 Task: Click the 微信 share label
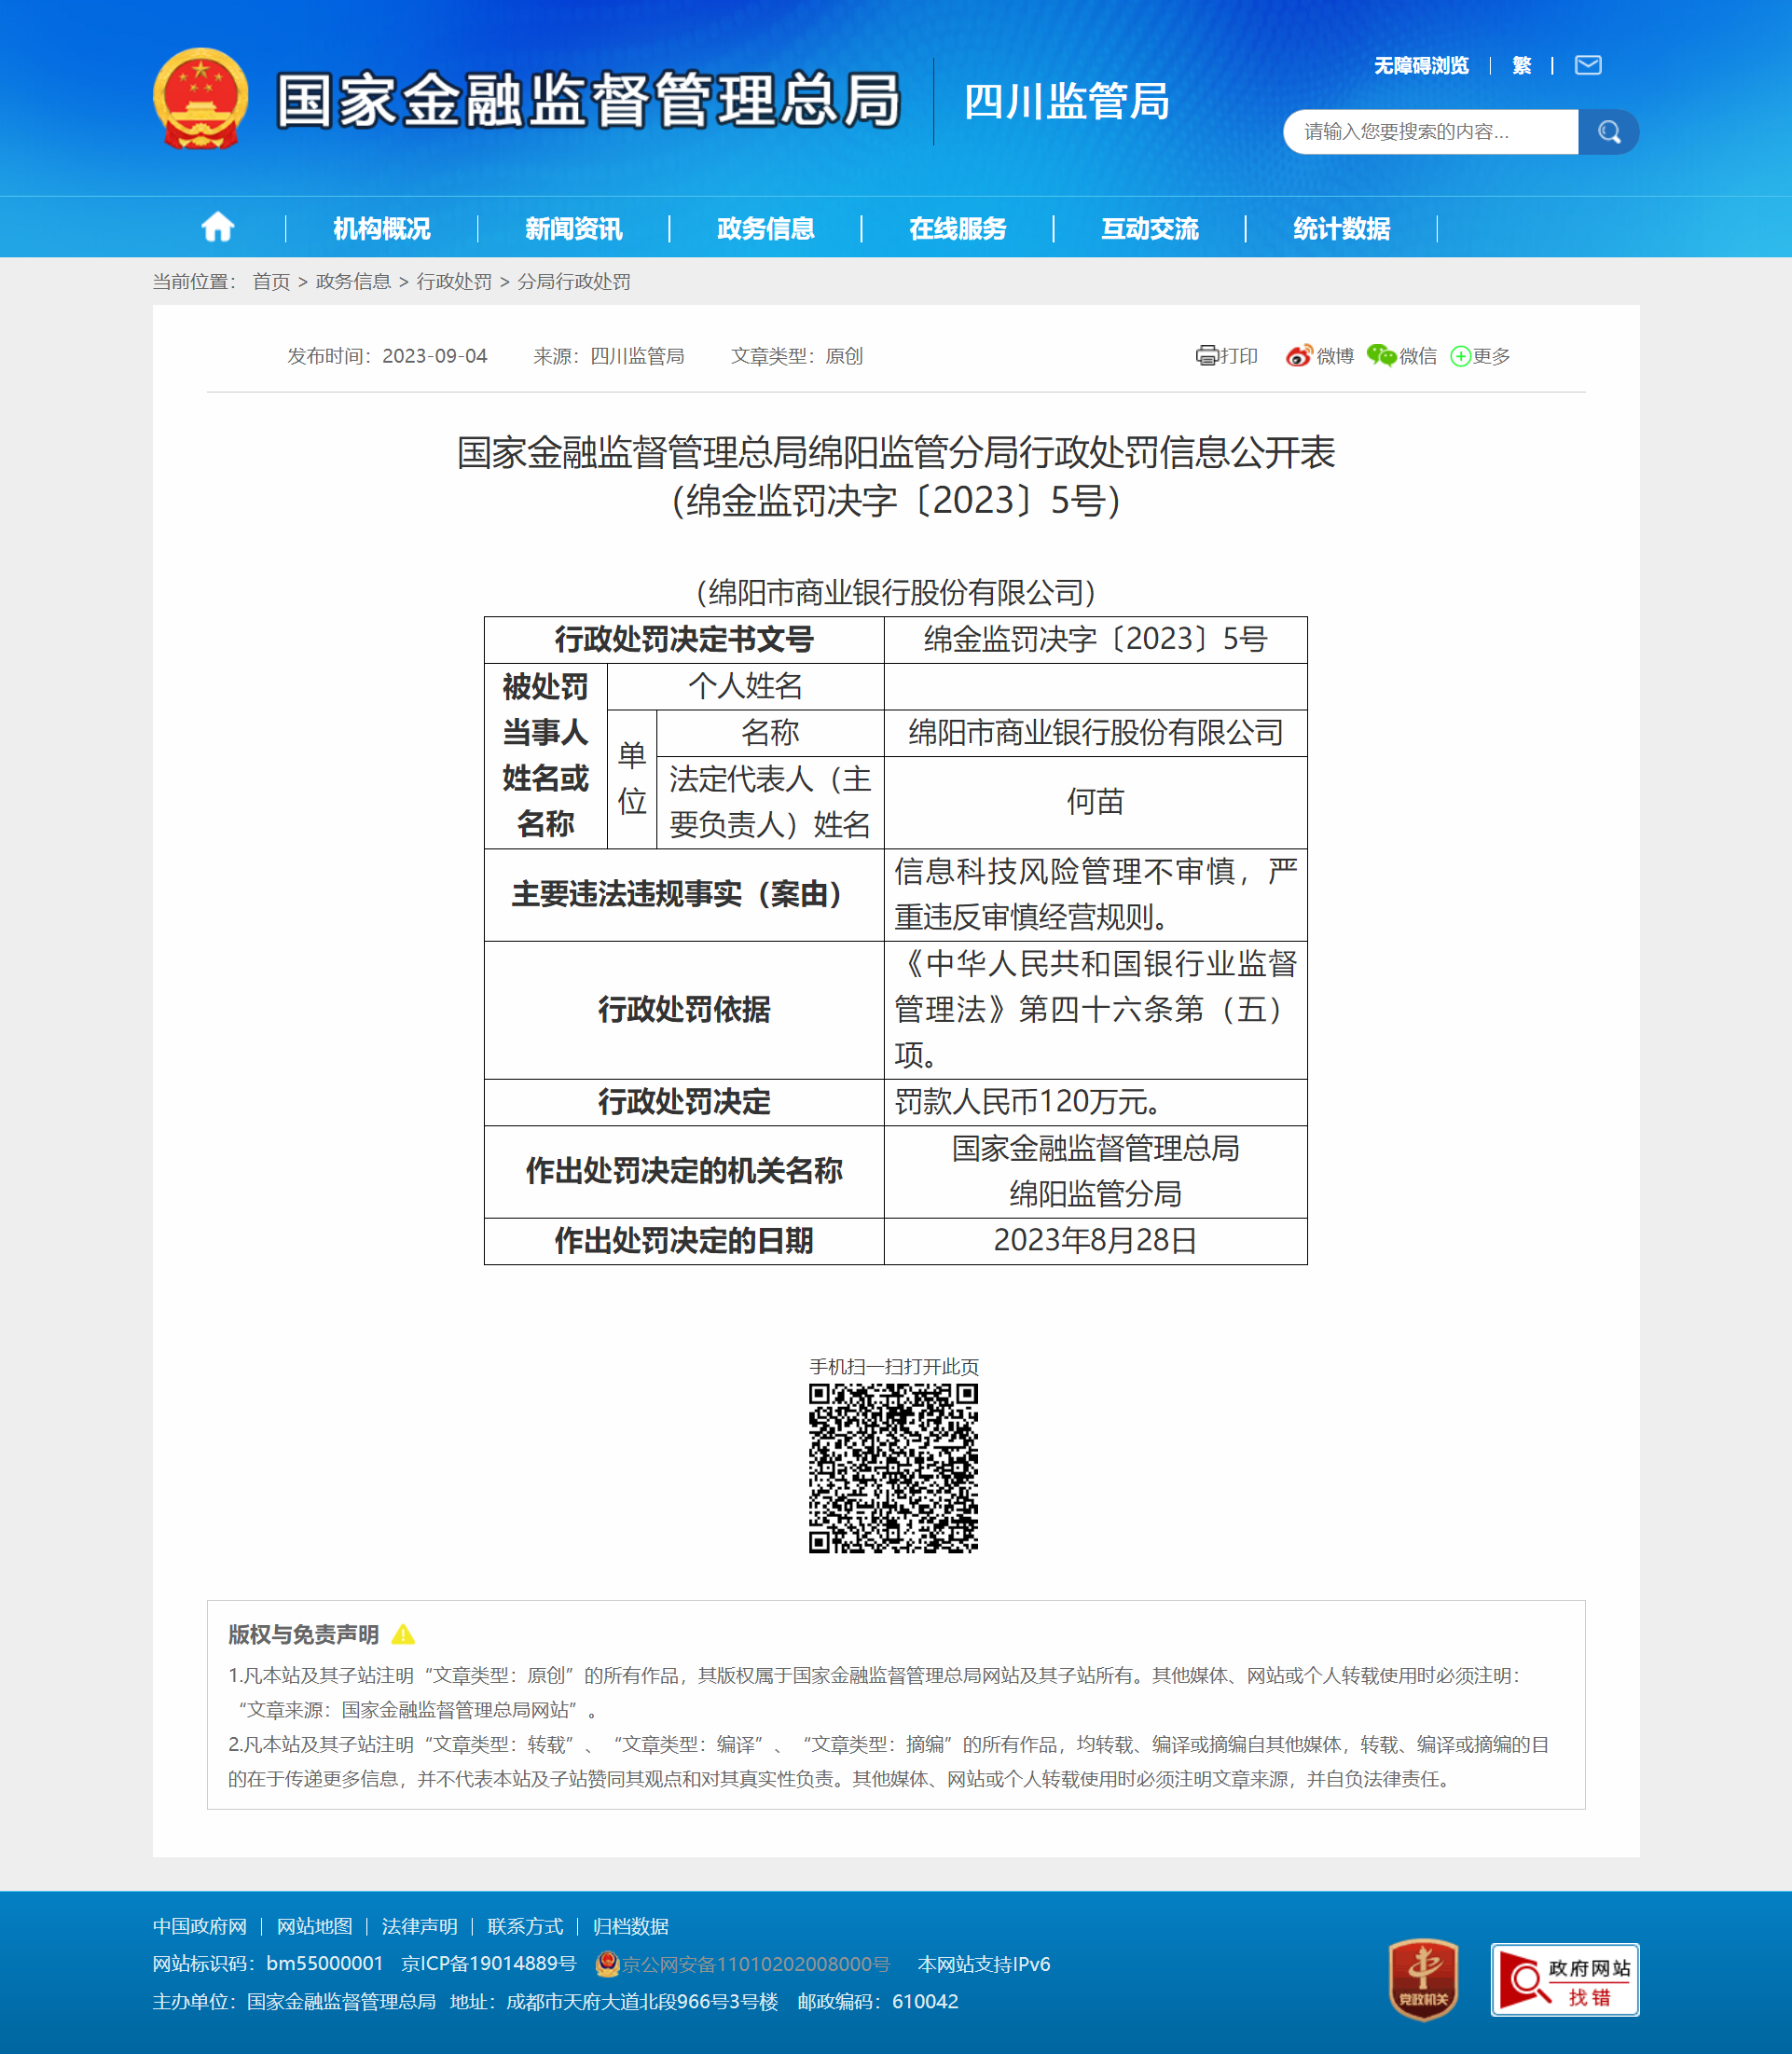1418,356
